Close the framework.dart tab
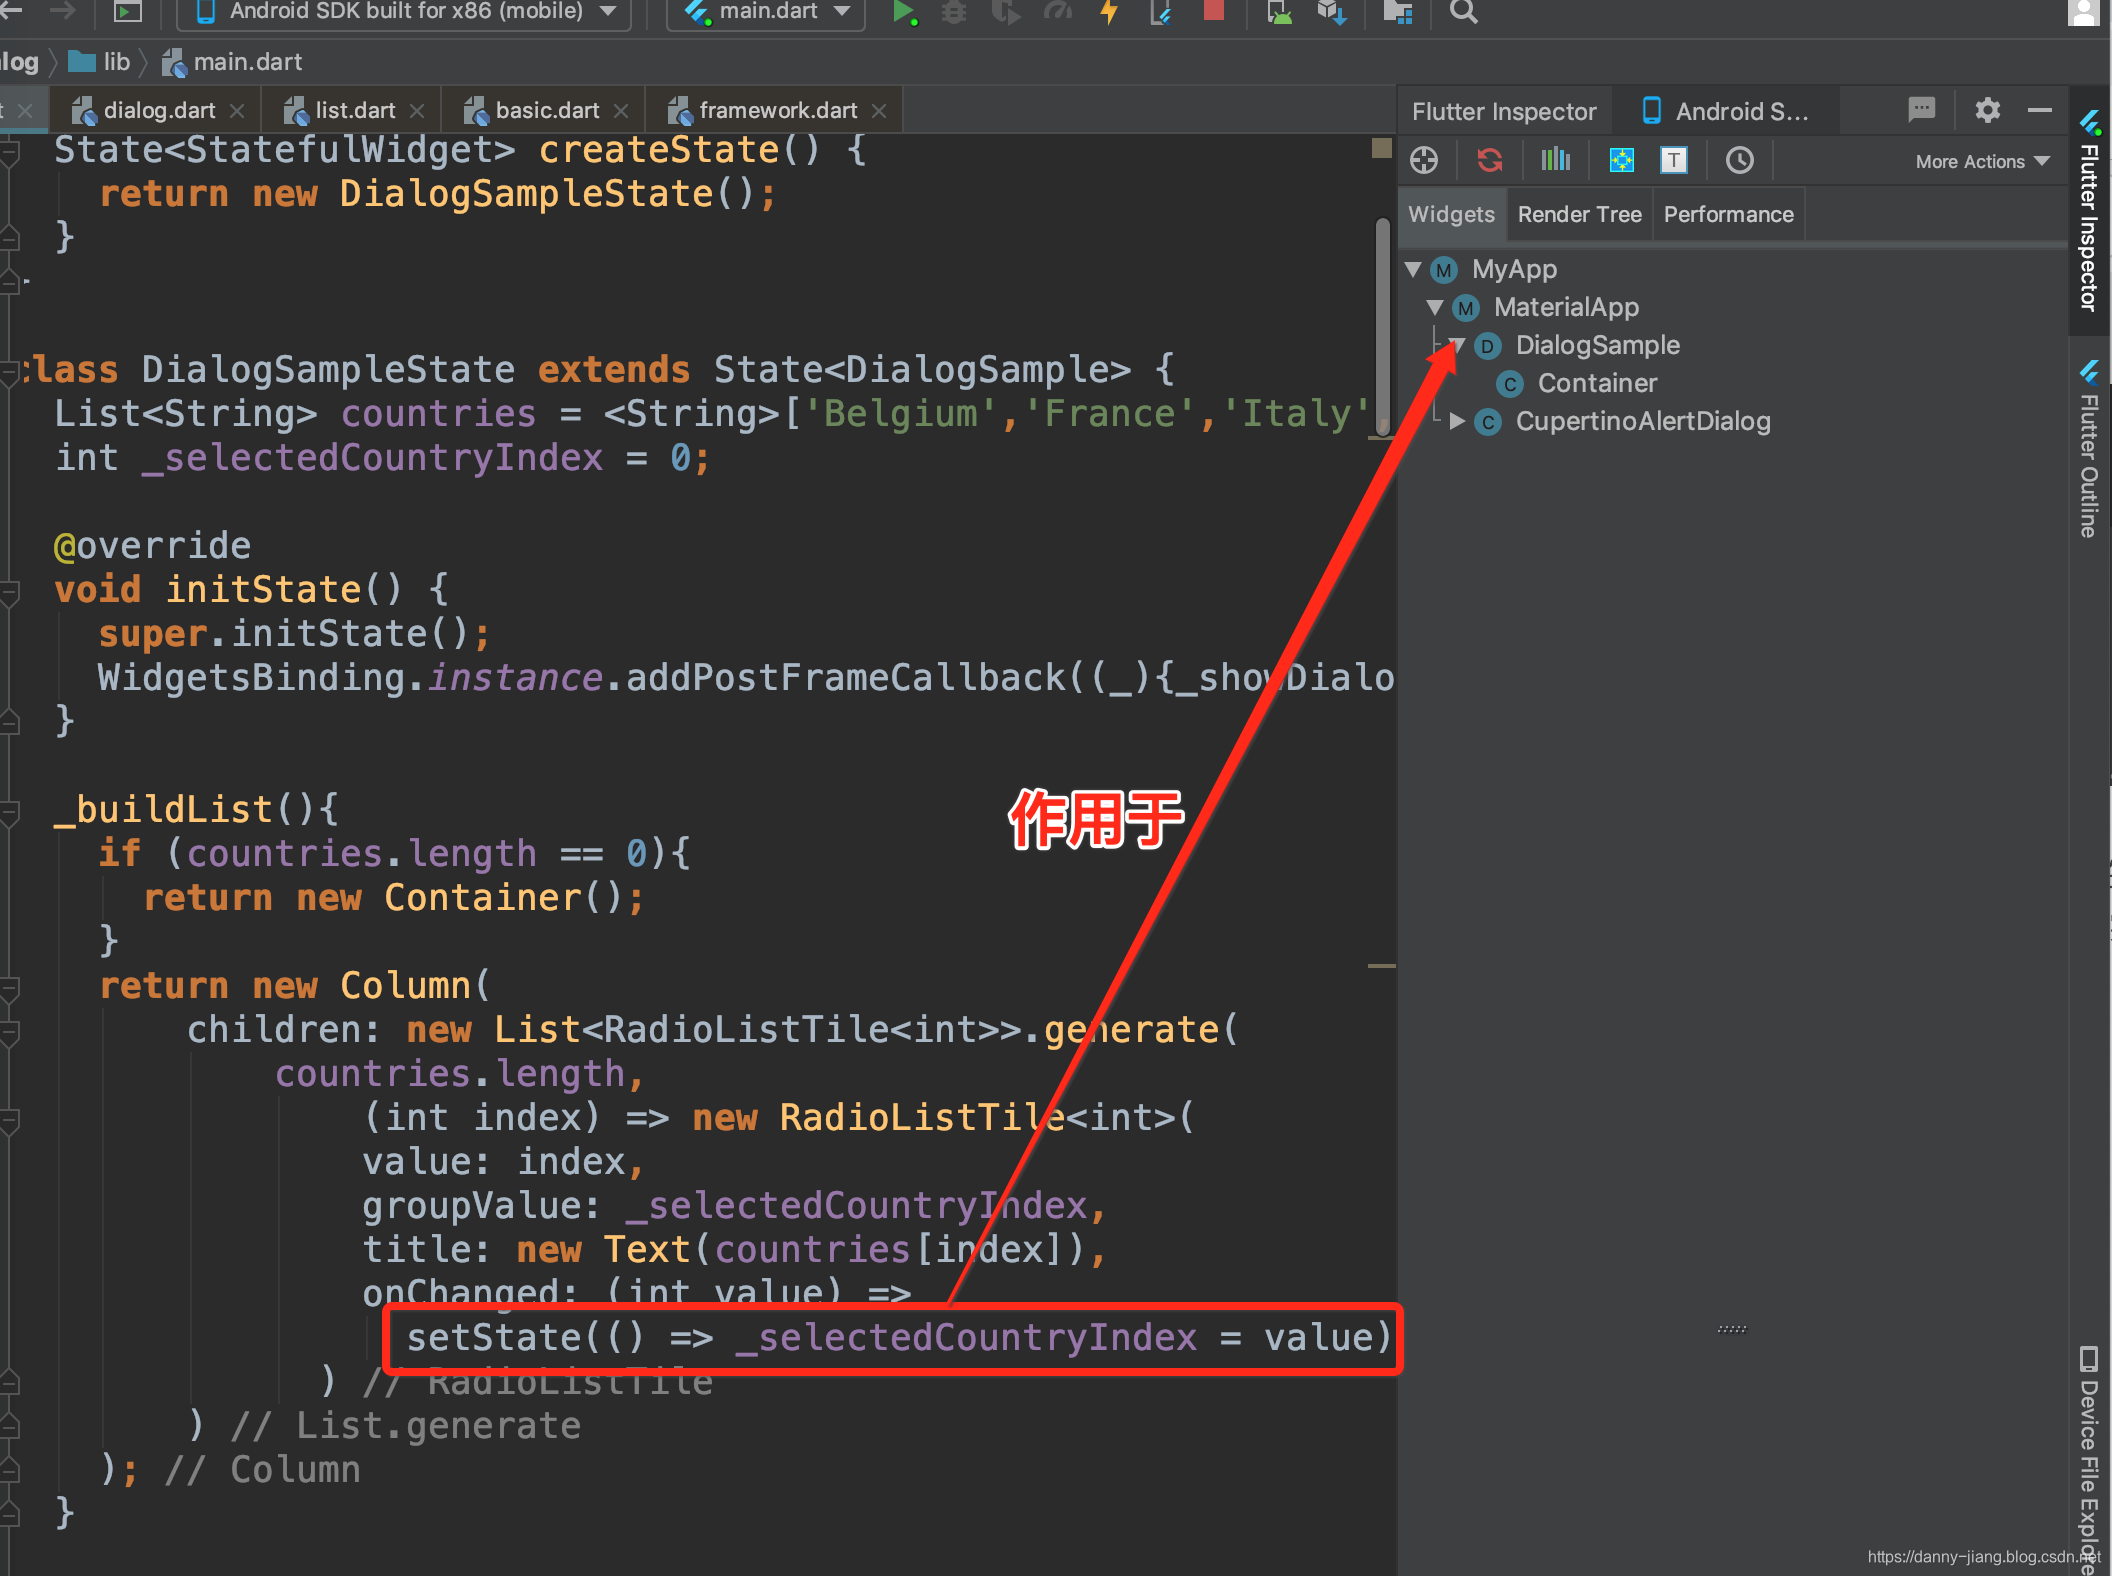The width and height of the screenshot is (2112, 1576). [879, 111]
